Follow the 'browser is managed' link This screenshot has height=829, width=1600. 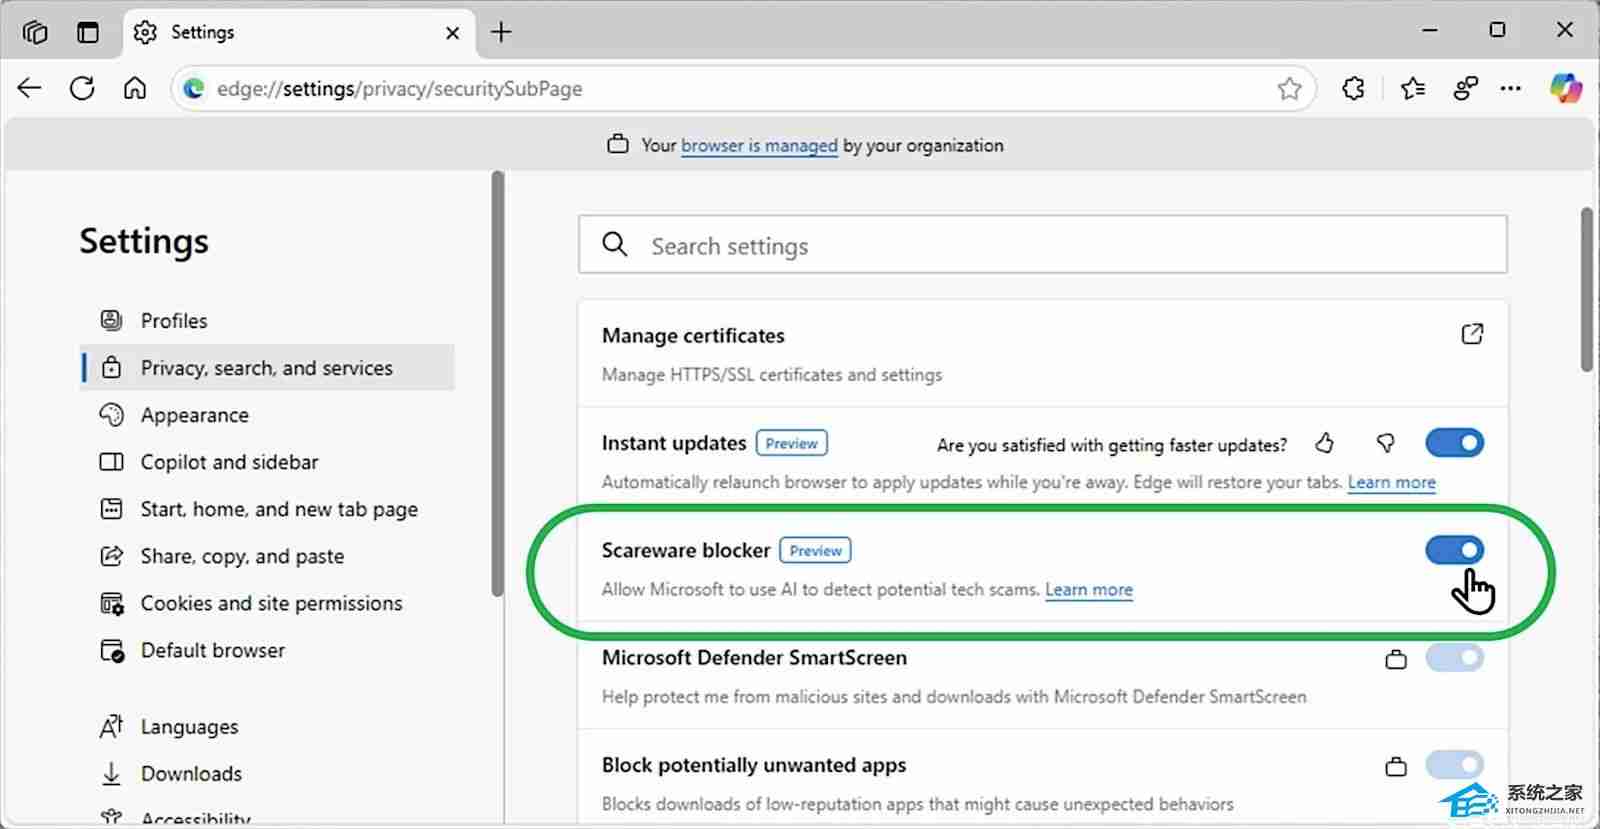pyautogui.click(x=759, y=146)
